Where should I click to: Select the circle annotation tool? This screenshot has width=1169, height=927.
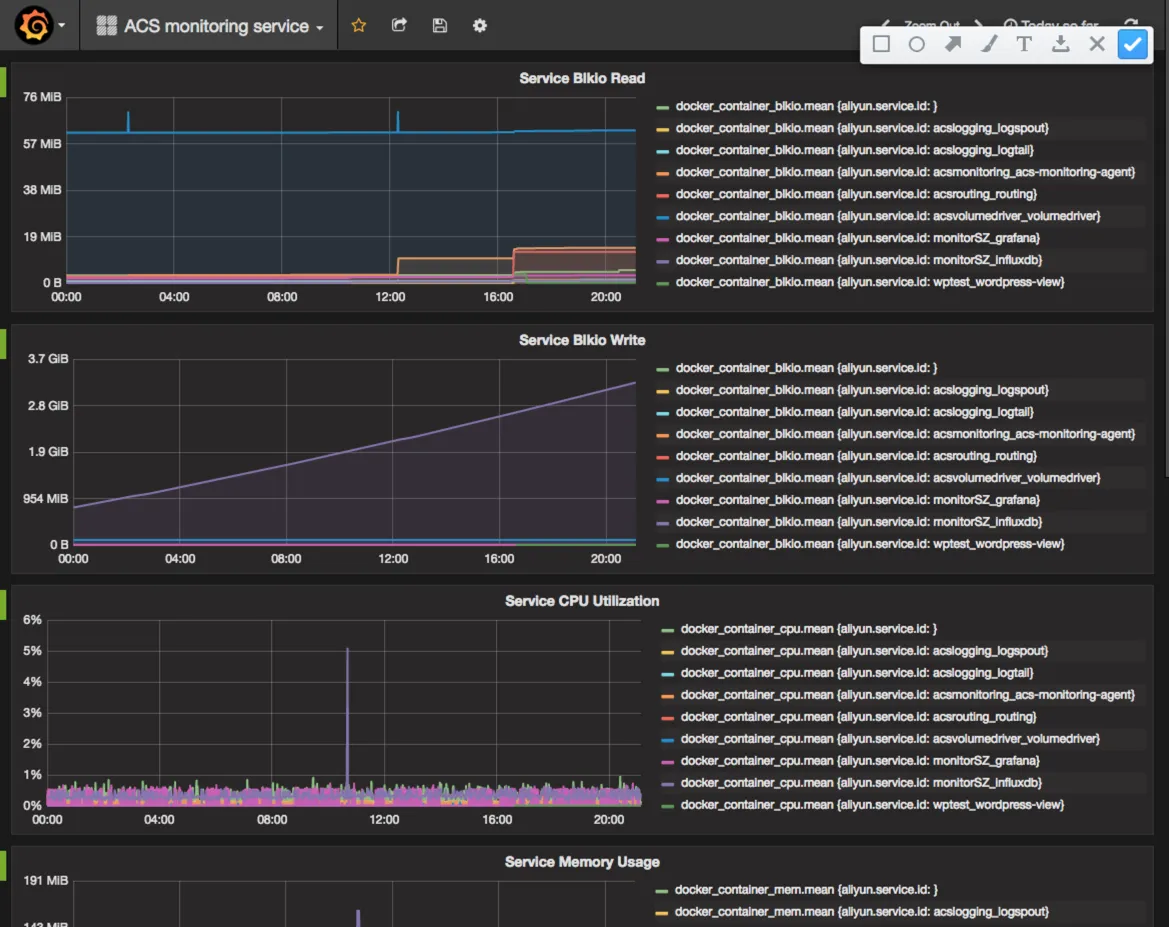pyautogui.click(x=917, y=44)
